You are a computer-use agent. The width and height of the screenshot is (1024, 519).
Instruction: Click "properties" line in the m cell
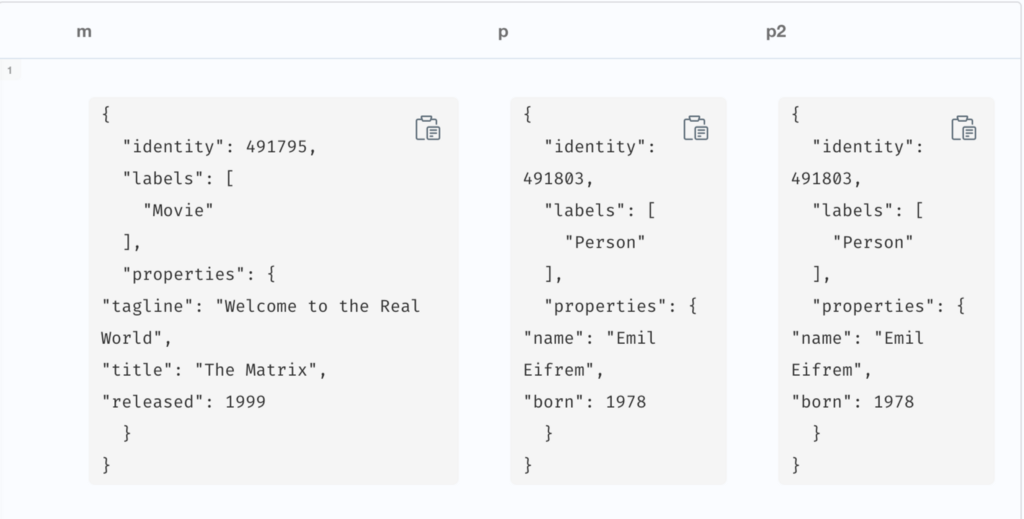click(199, 274)
